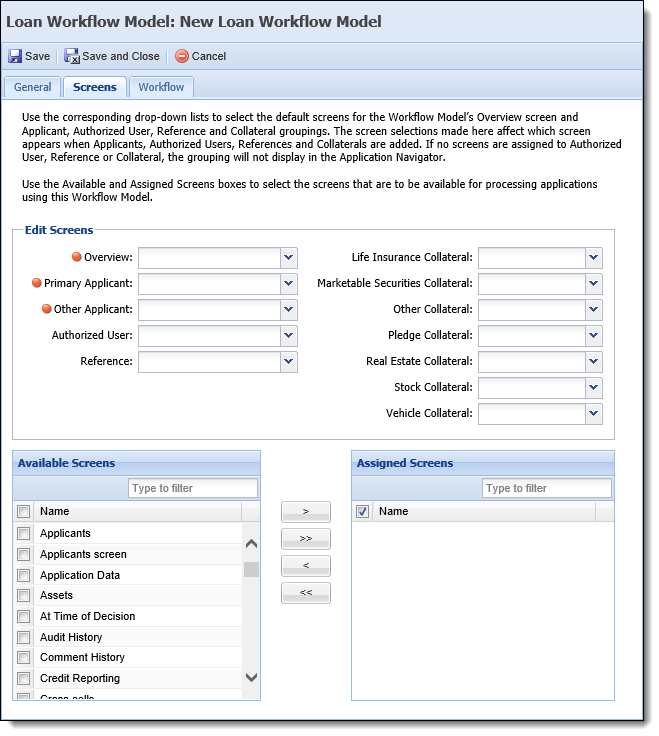
Task: Select the 'Credit Reporting' row text
Action: point(80,679)
